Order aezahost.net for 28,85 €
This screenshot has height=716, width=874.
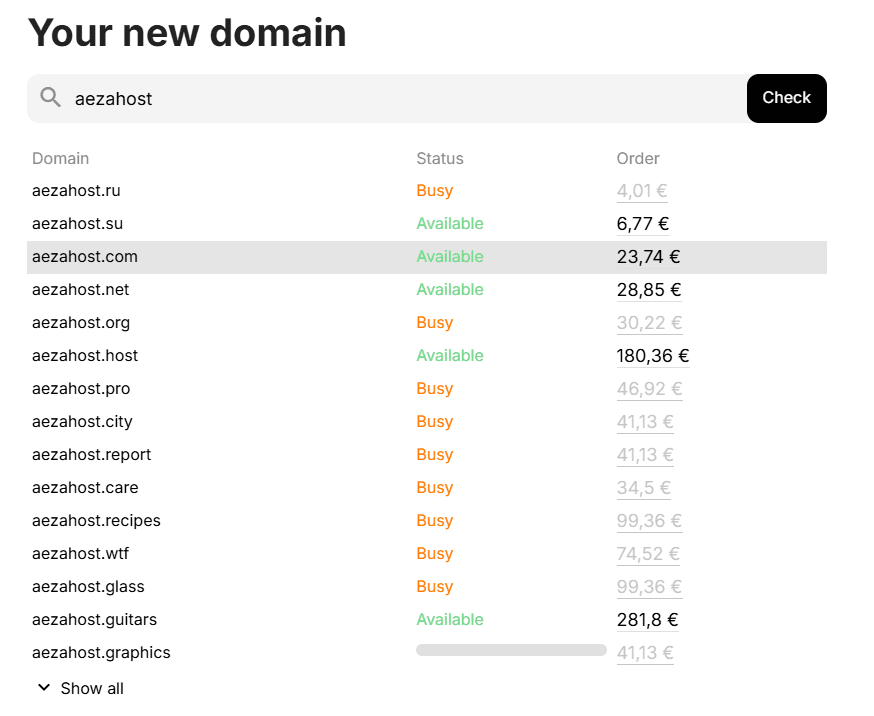point(648,290)
